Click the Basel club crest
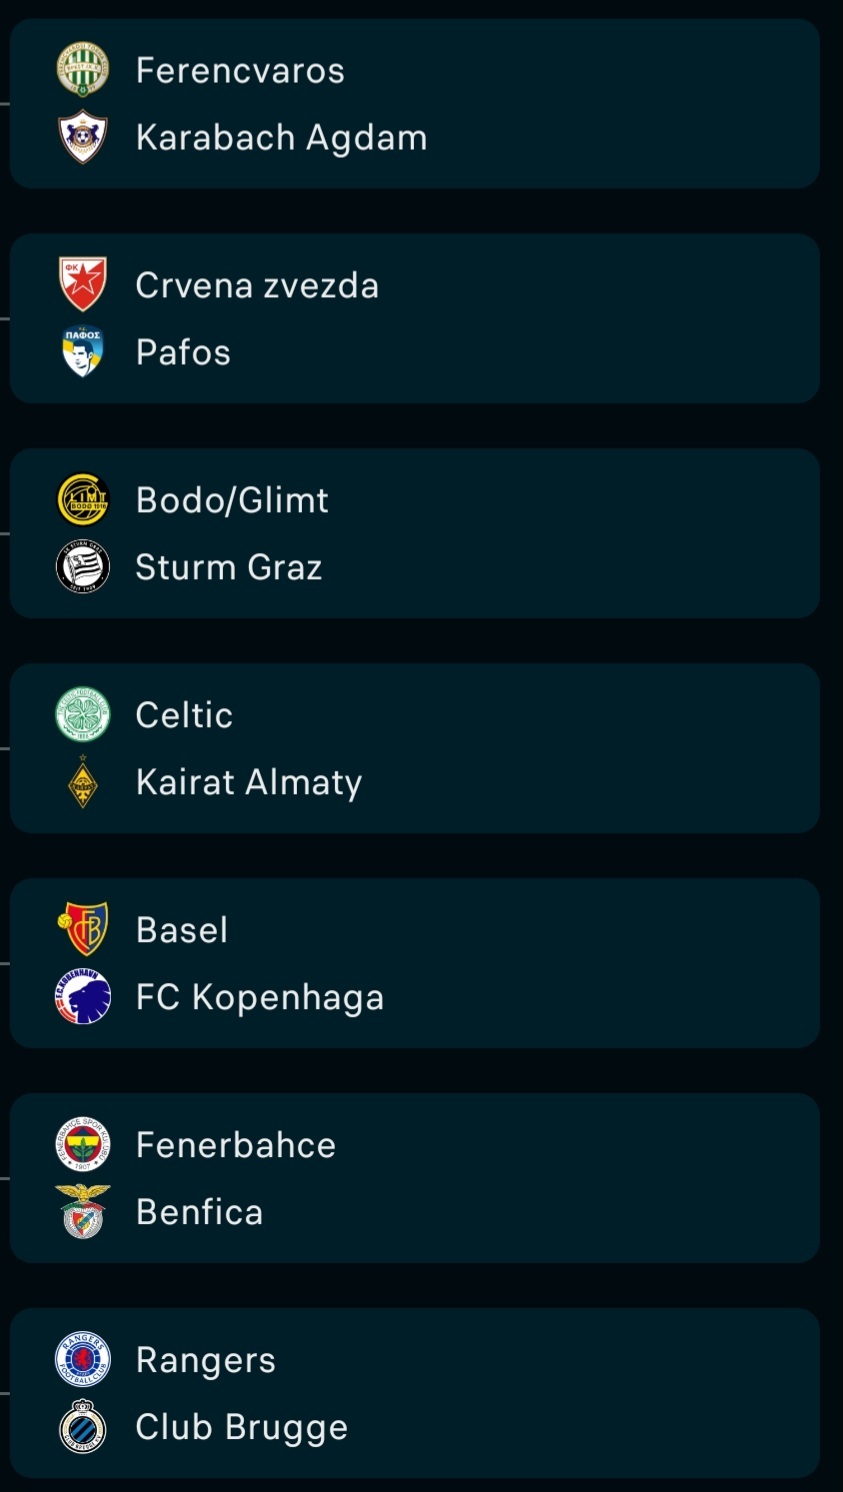Image resolution: width=843 pixels, height=1492 pixels. (82, 930)
